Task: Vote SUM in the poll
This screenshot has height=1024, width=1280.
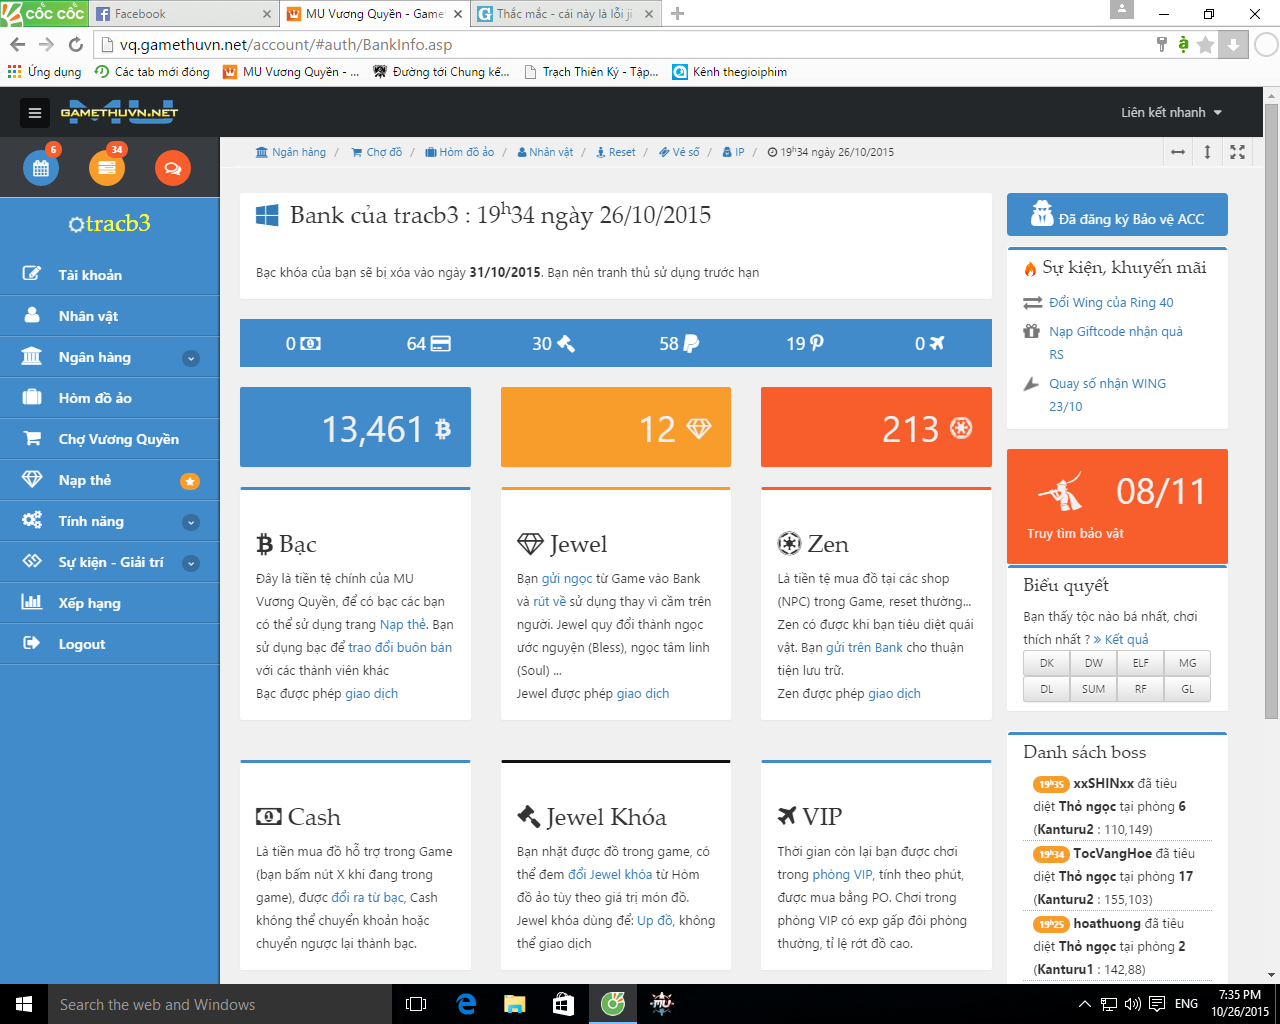Action: tap(1094, 689)
